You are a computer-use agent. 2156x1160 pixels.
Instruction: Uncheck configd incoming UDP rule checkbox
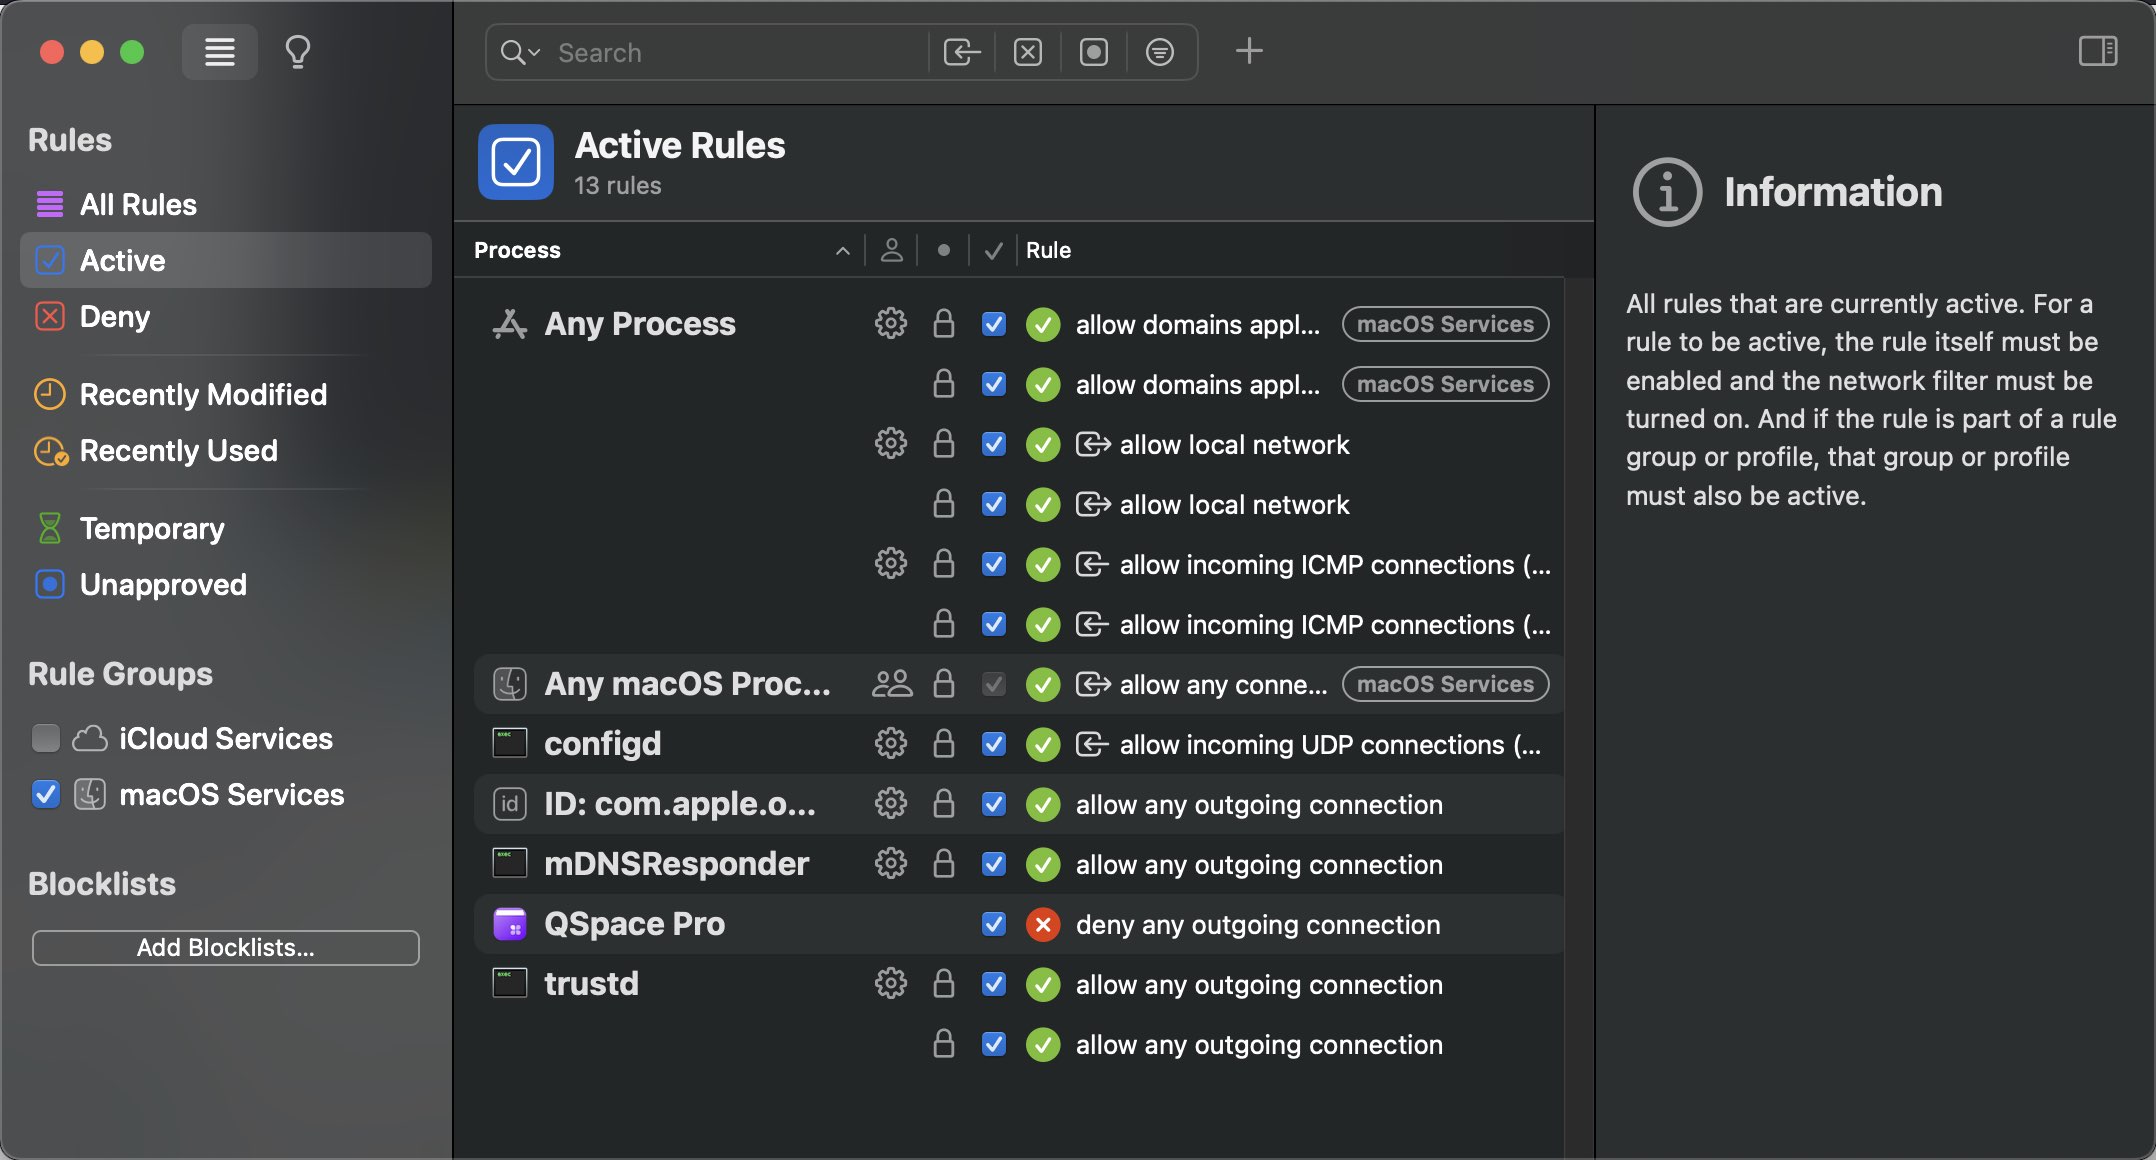994,744
